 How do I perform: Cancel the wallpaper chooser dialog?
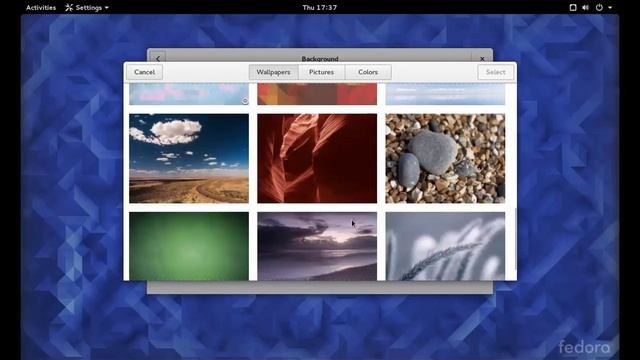coord(144,72)
